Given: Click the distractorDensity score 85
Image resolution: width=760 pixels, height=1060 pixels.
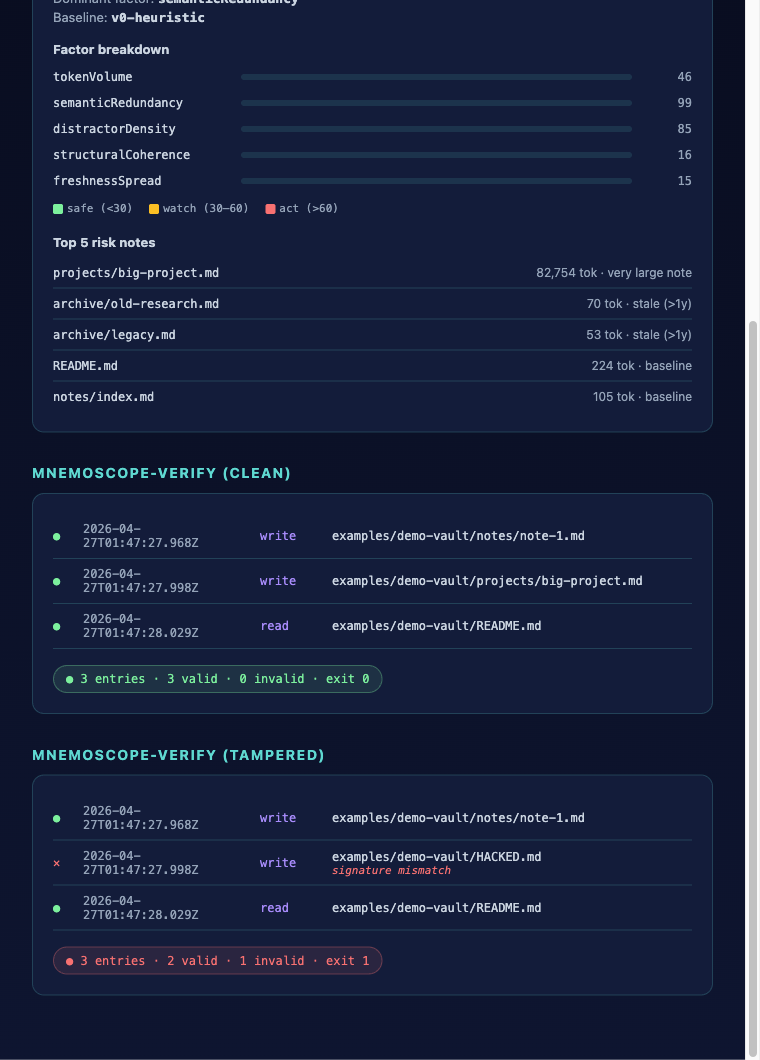Looking at the screenshot, I should coord(684,128).
